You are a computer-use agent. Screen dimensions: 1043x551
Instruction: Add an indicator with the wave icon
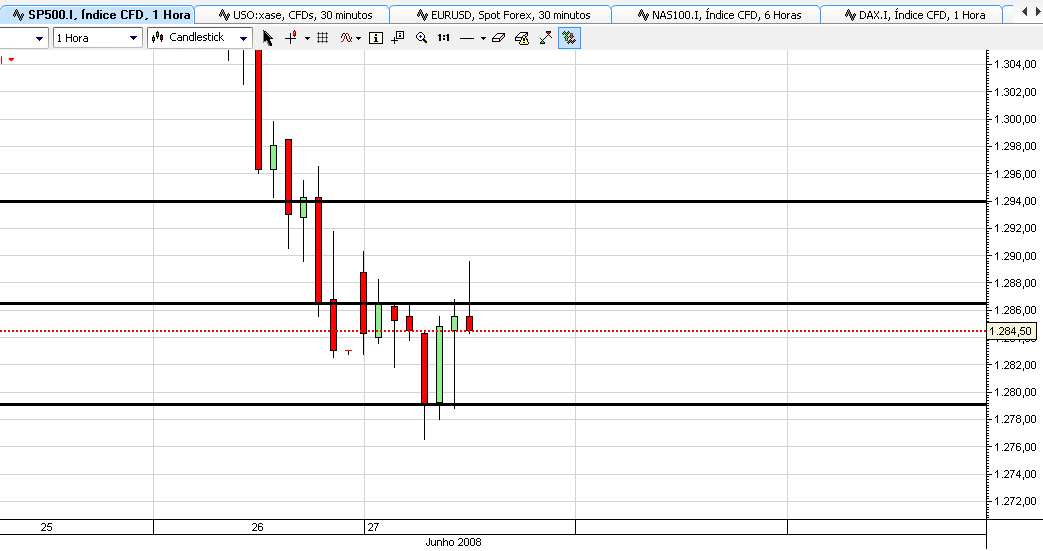[346, 38]
